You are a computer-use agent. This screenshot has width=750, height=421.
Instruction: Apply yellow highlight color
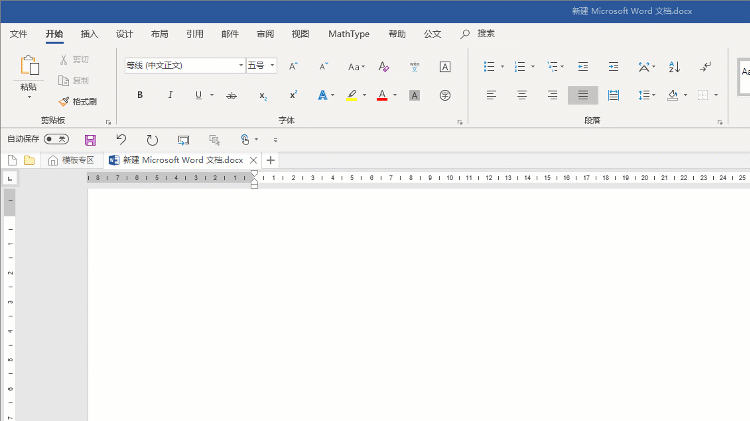[352, 95]
